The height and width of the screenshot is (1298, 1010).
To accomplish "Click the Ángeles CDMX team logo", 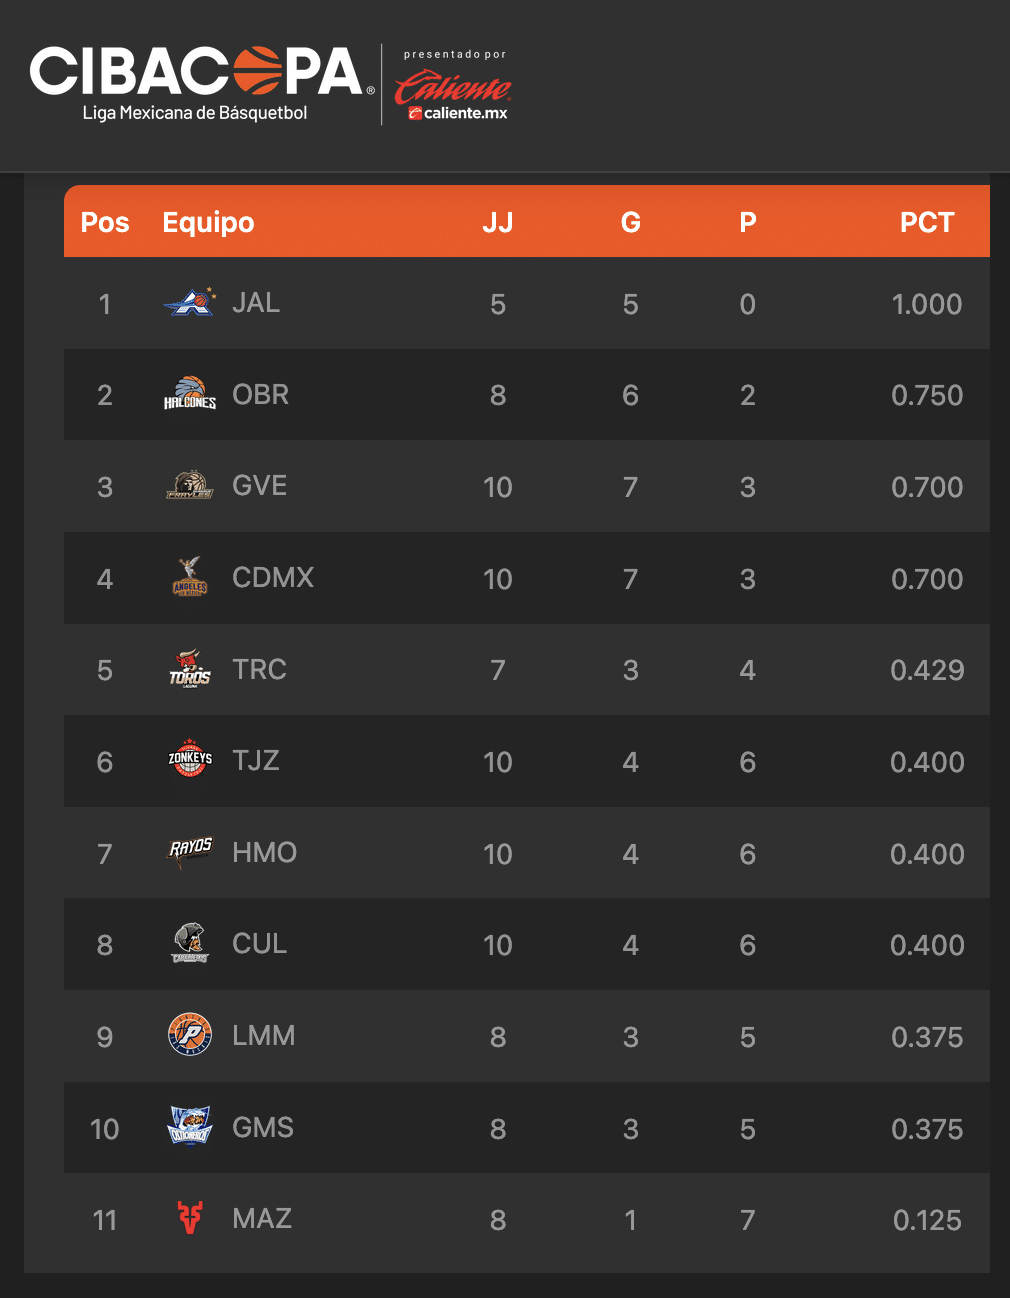I will pos(190,577).
